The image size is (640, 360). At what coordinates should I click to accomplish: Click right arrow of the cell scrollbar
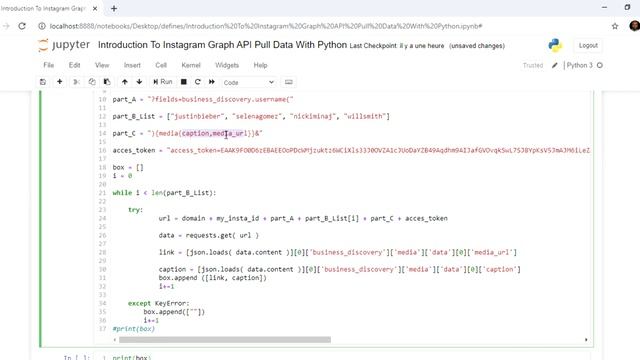coord(586,340)
